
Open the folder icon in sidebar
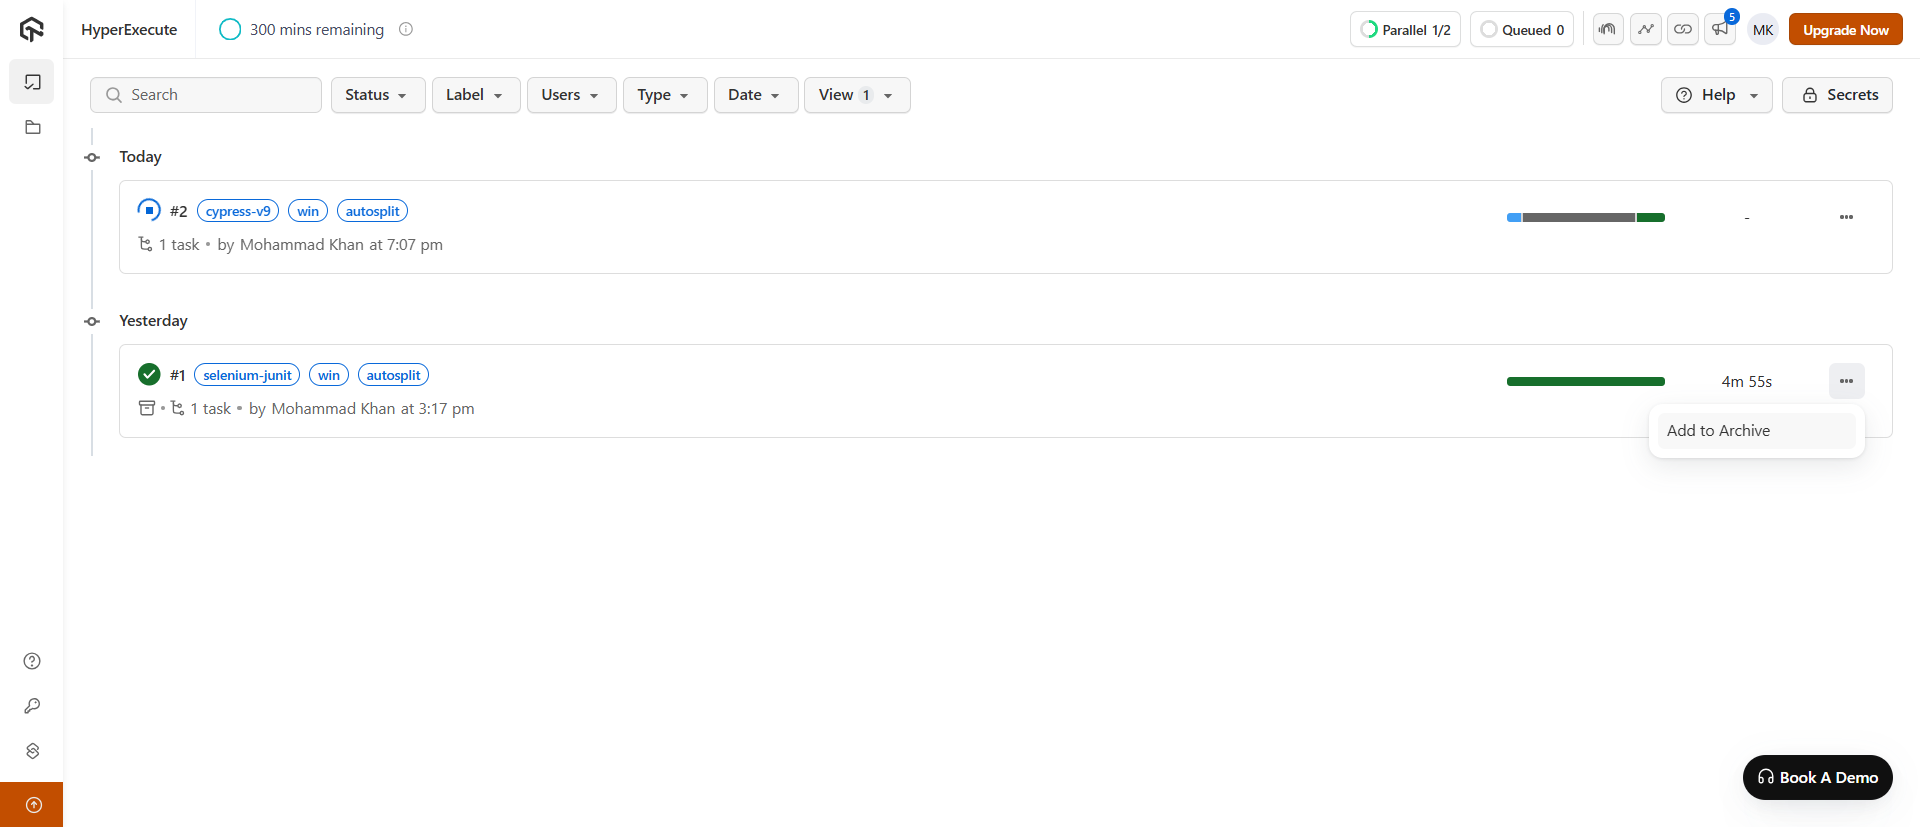click(x=32, y=128)
